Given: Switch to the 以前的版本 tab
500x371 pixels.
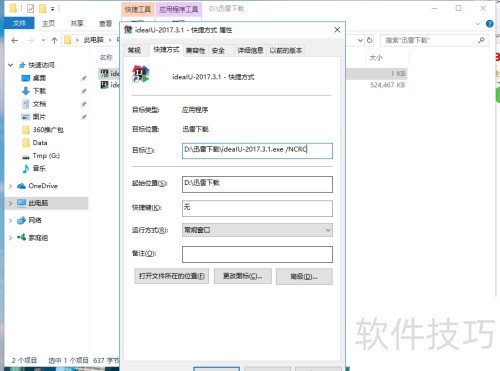Looking at the screenshot, I should [286, 50].
